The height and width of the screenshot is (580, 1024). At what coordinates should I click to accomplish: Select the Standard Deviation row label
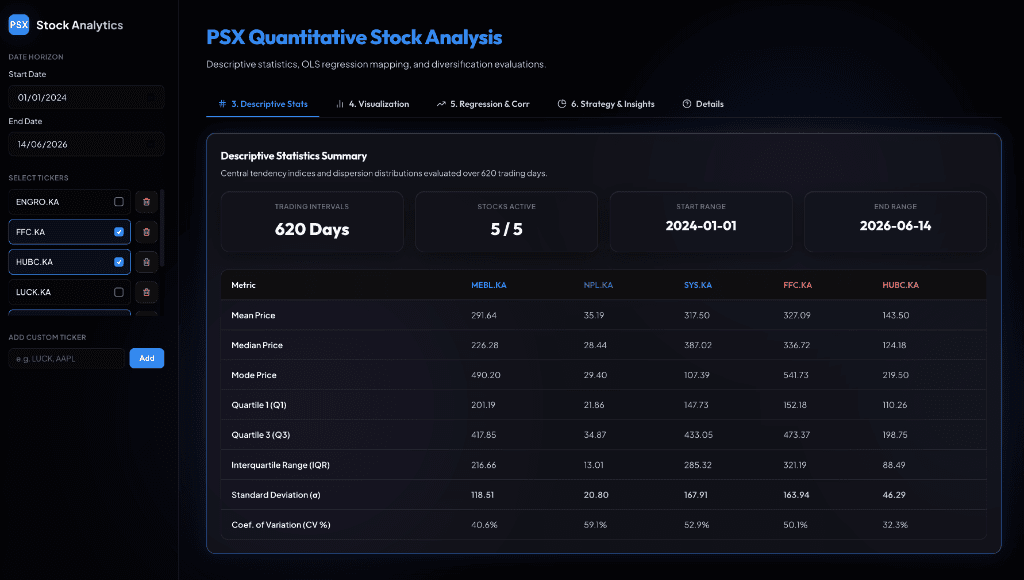pos(276,495)
